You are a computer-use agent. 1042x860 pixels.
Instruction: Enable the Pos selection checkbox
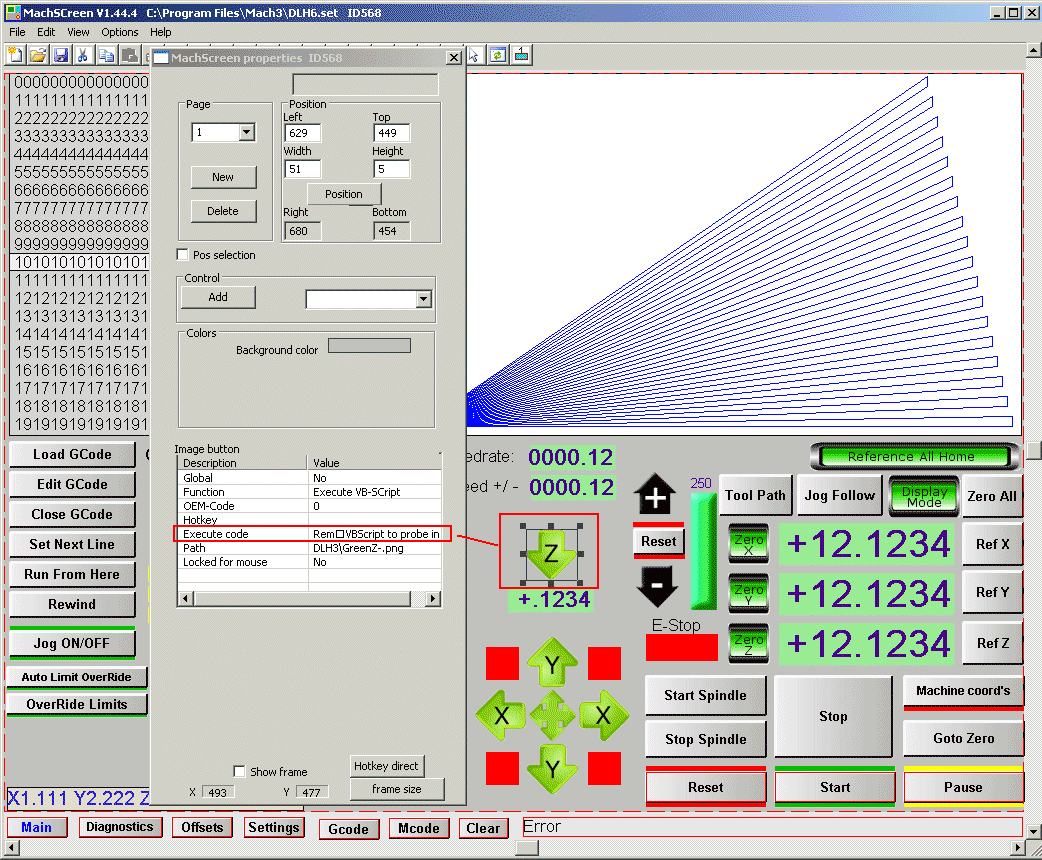pyautogui.click(x=183, y=255)
